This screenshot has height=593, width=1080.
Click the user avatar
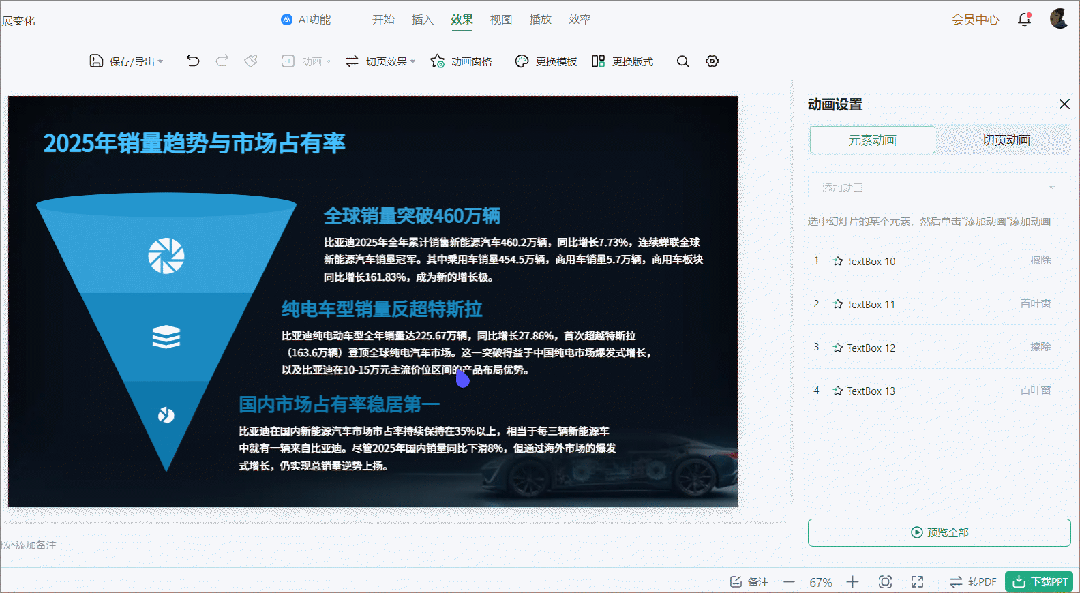1059,19
